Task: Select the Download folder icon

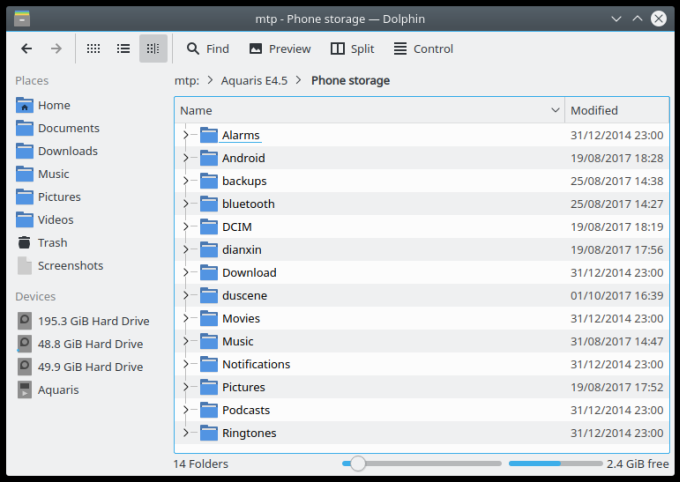Action: [209, 273]
